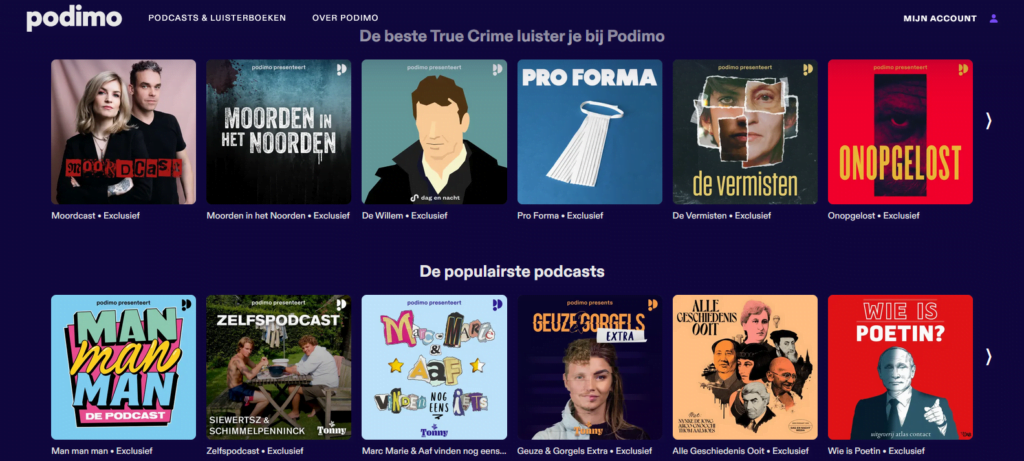This screenshot has width=1024, height=461.
Task: Choose Geuze & Gorgels Extra cover
Action: click(x=590, y=367)
